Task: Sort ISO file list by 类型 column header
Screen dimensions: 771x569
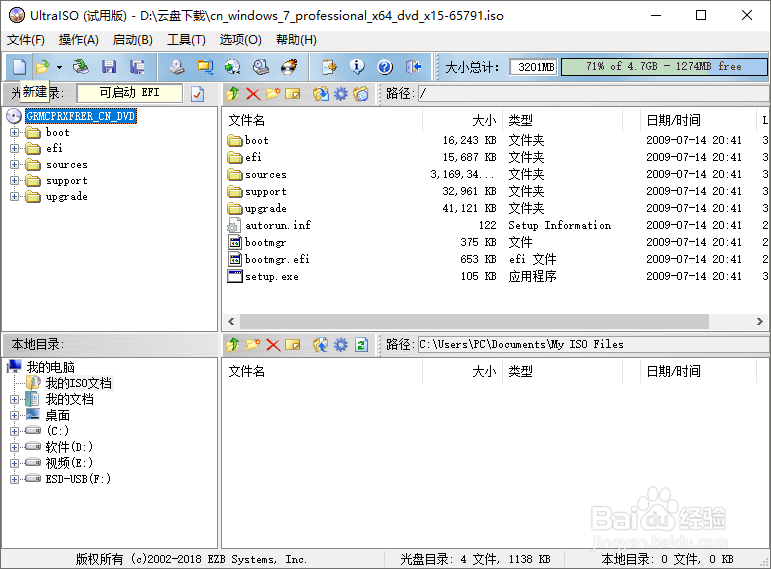Action: 563,120
